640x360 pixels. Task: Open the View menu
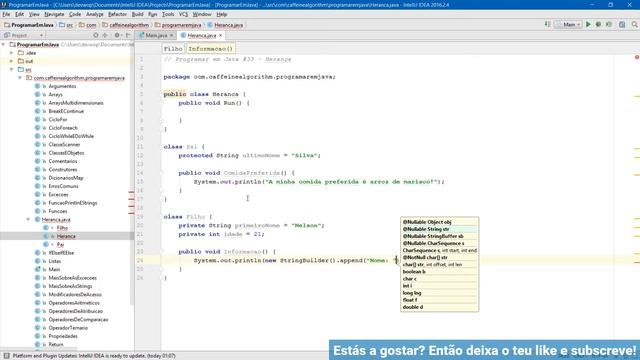point(34,14)
